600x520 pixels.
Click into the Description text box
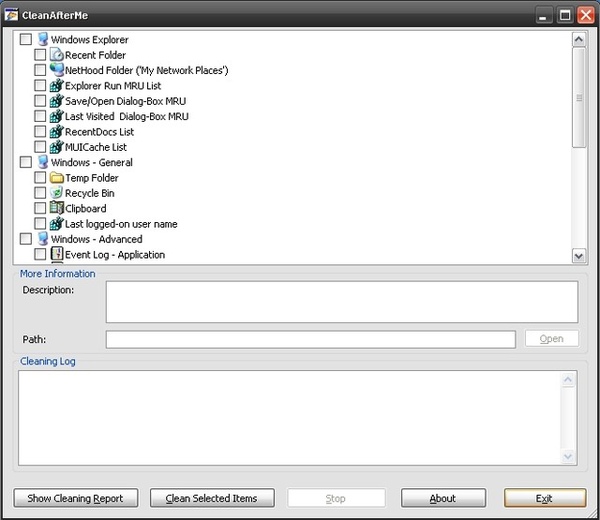pos(342,302)
